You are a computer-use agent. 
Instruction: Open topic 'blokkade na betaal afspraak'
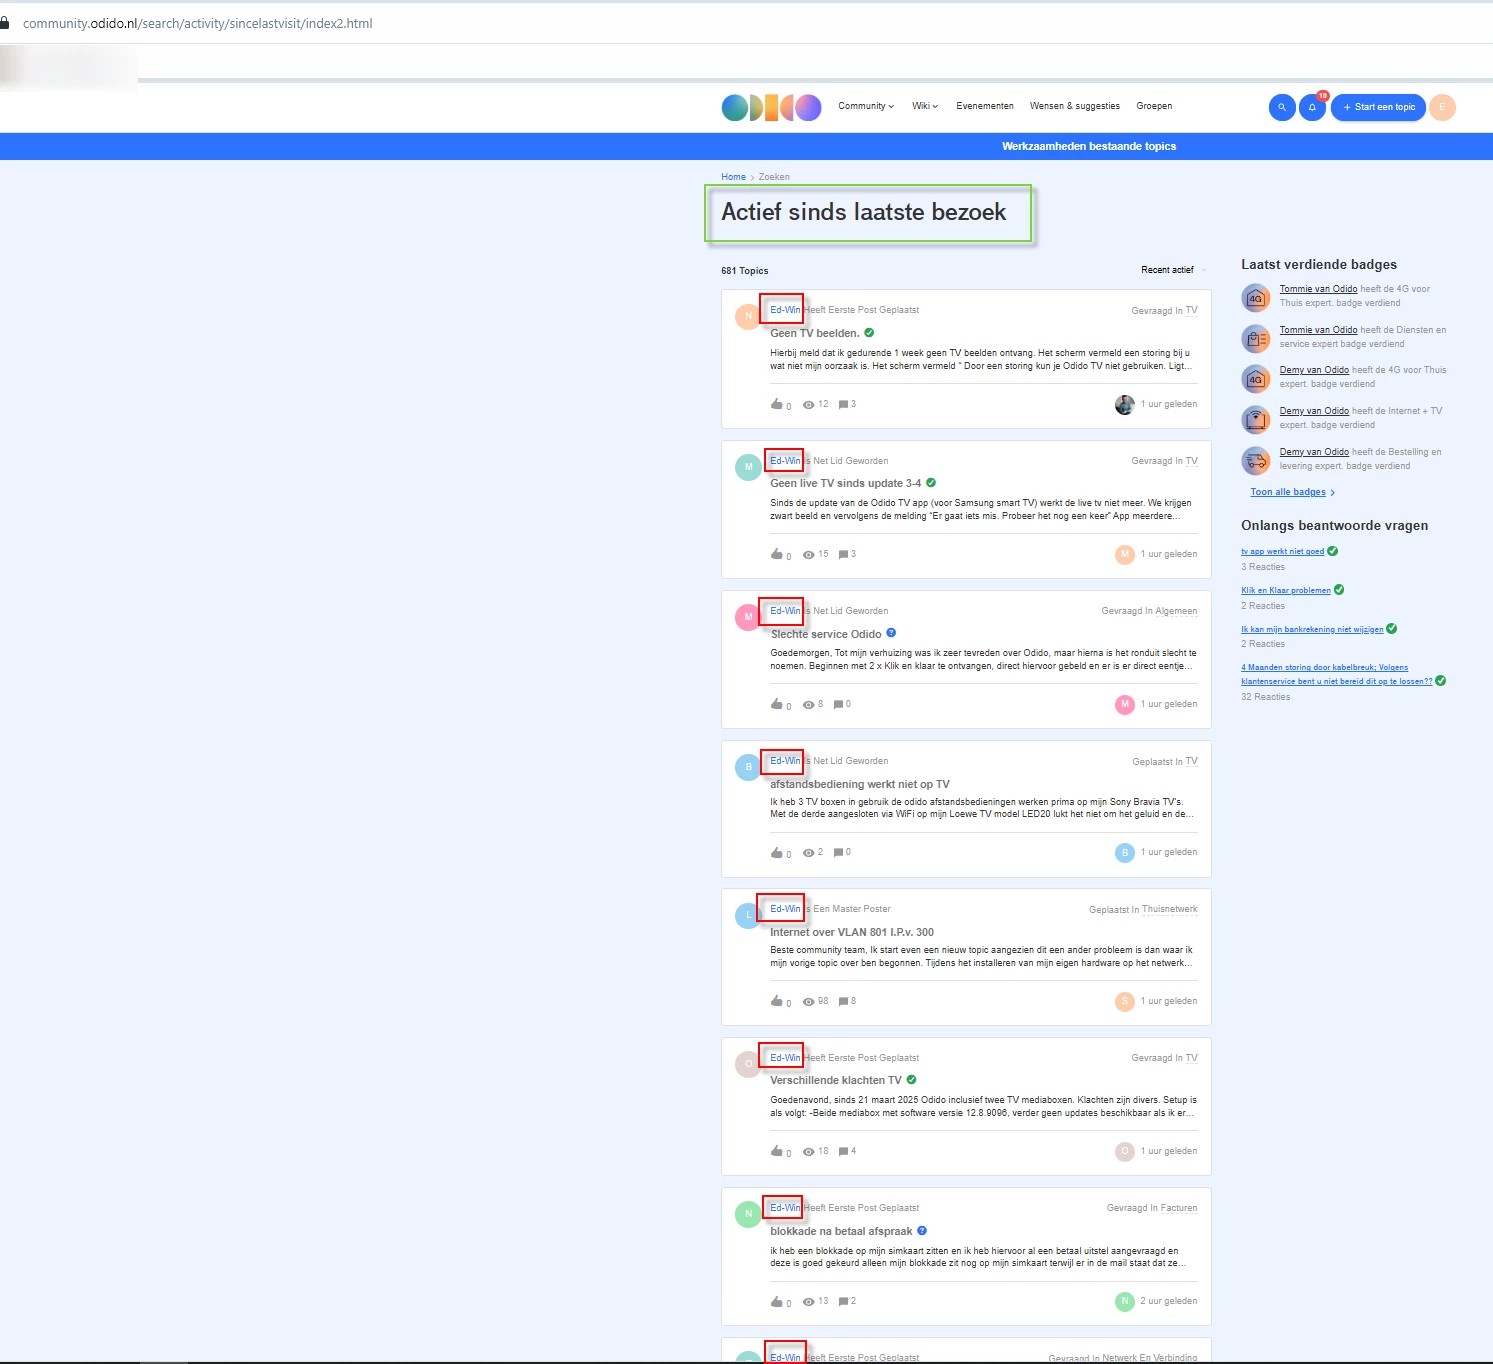841,1231
